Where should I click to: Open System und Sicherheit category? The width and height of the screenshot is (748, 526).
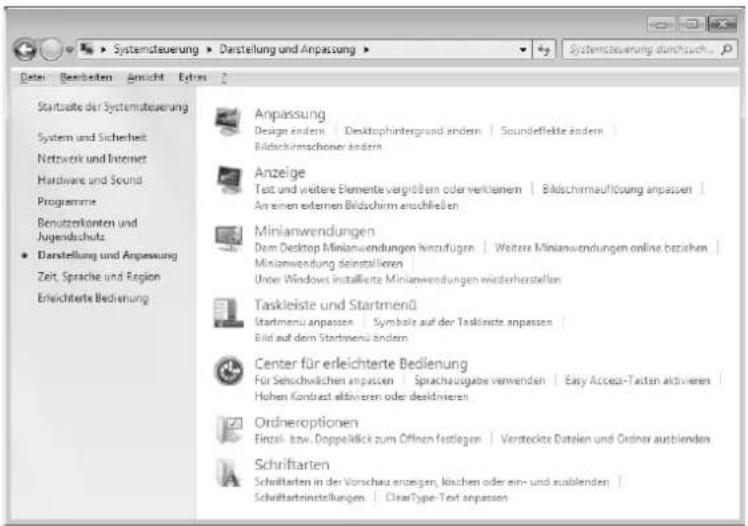[92, 137]
